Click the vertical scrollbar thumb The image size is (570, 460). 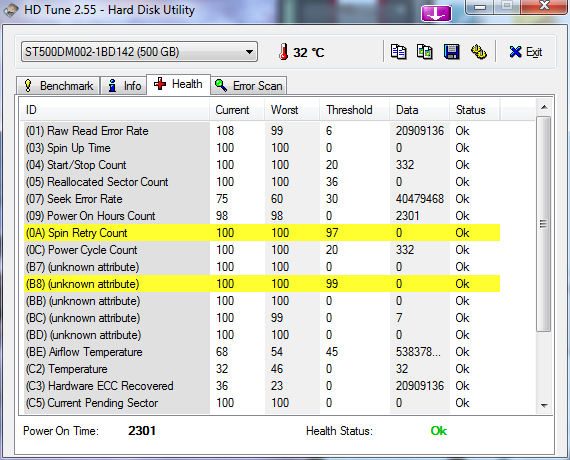544,224
